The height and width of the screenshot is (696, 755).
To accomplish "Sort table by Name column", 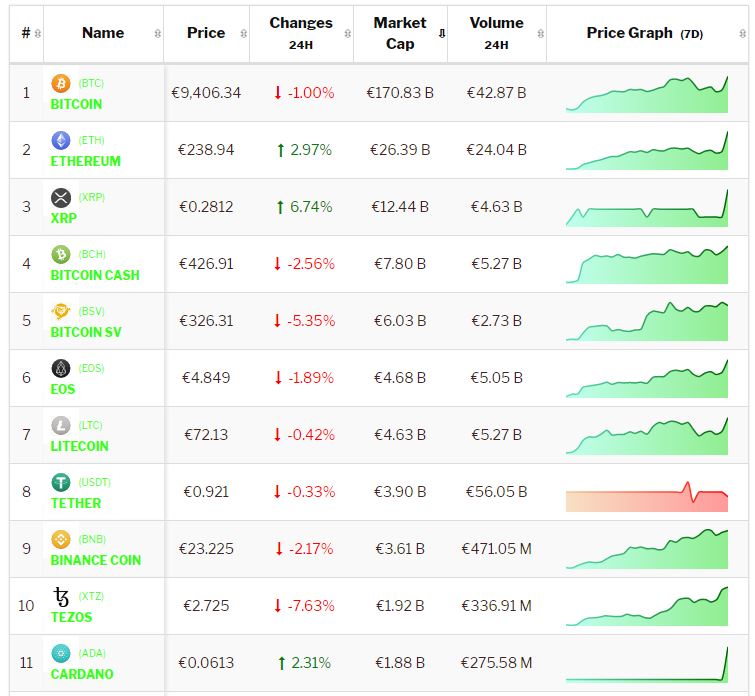I will [x=103, y=33].
